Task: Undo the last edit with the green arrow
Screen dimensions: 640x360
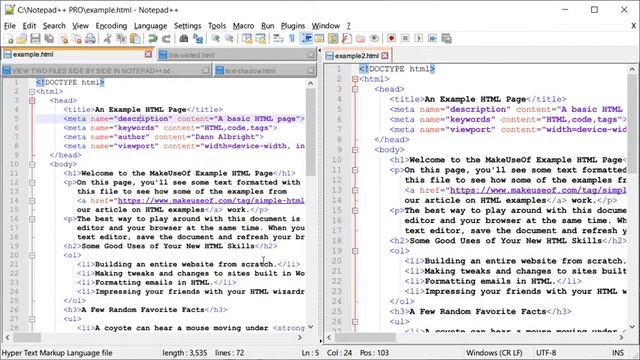Action: tap(153, 39)
